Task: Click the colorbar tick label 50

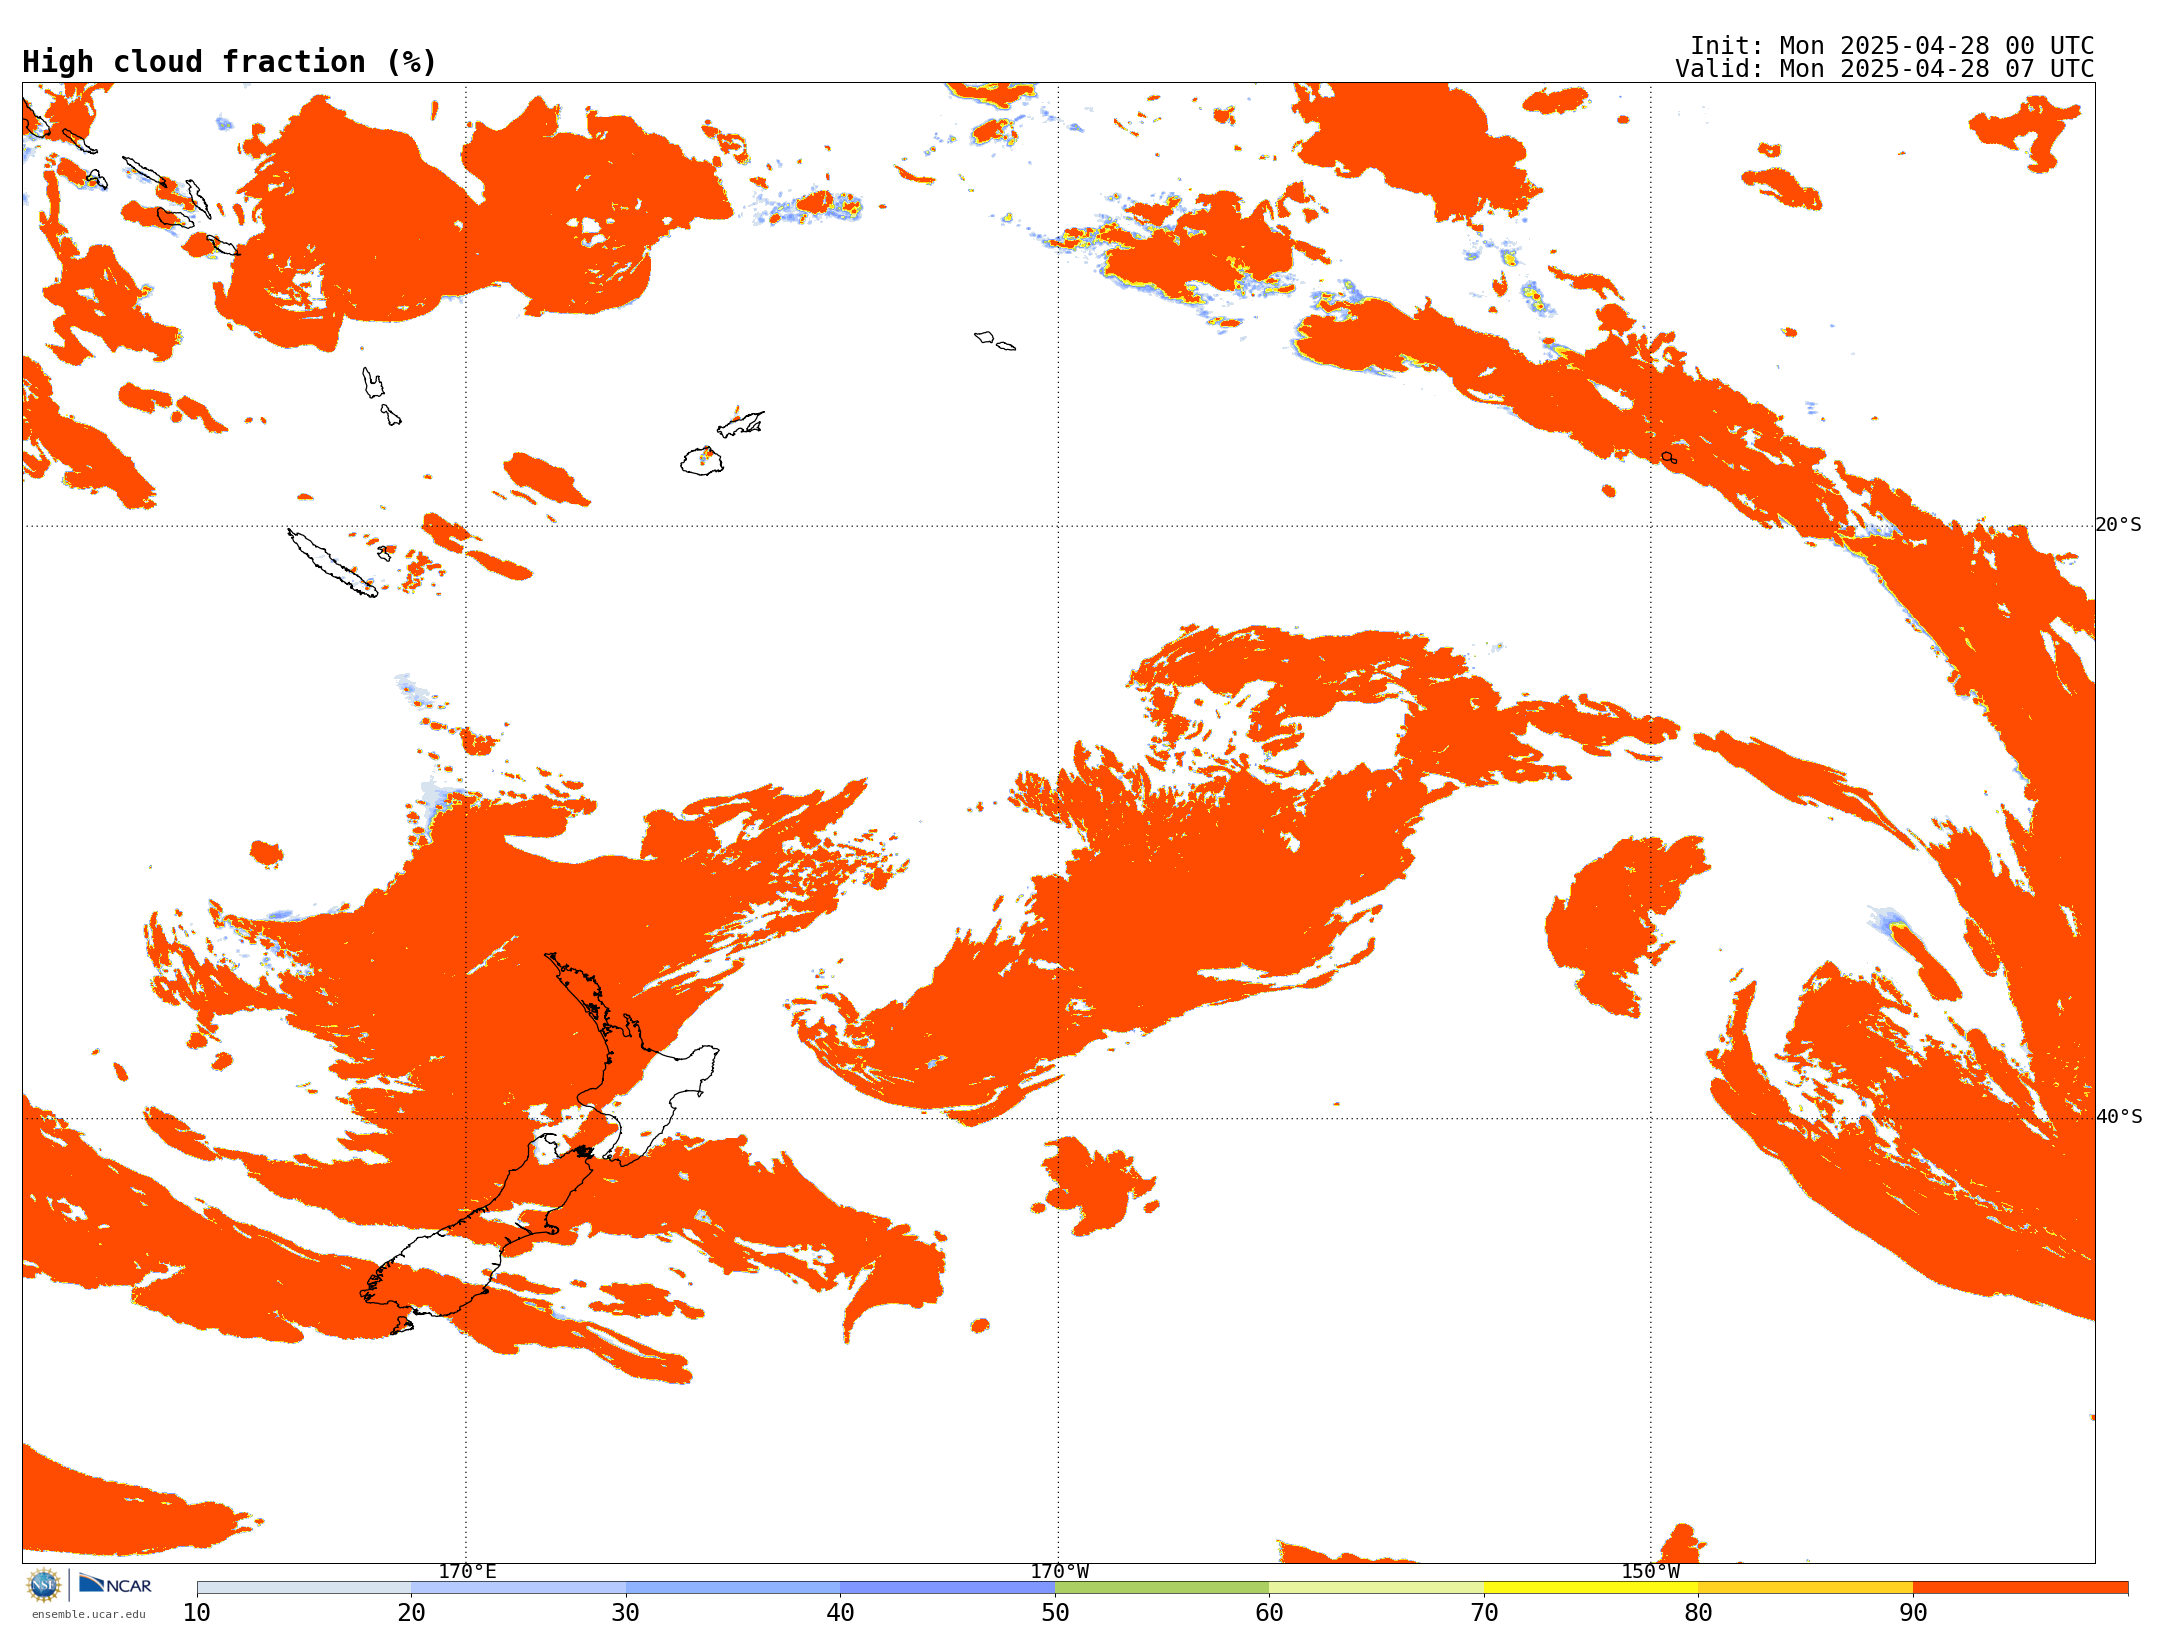Action: pos(1055,1613)
